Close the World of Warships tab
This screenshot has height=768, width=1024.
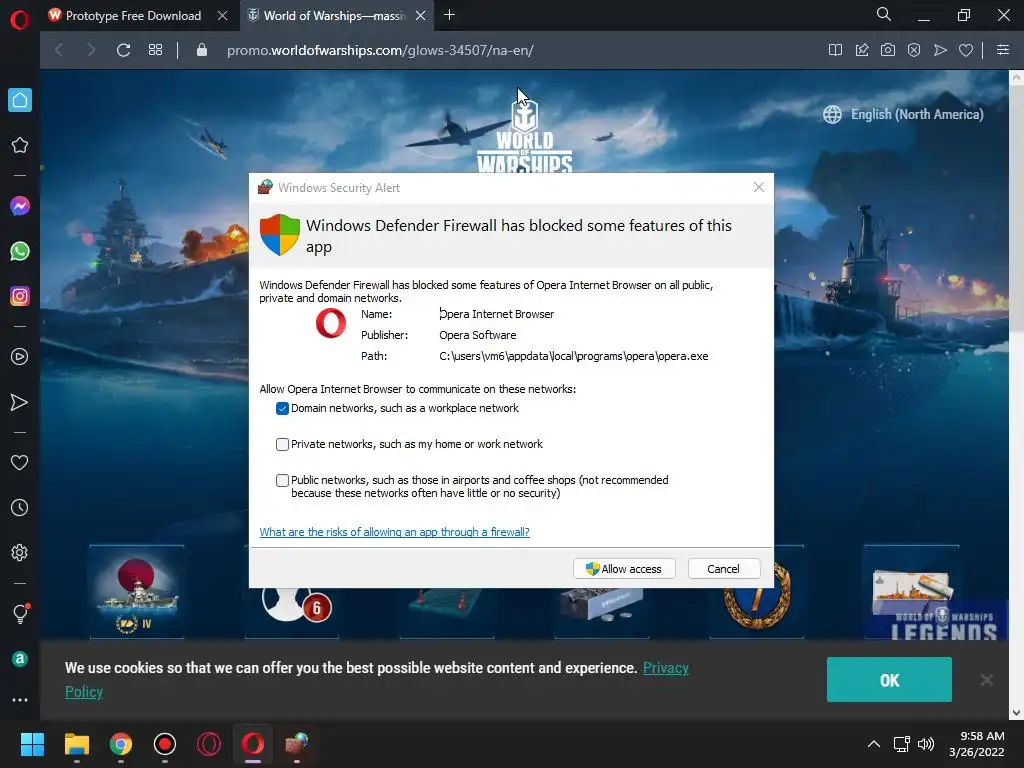point(421,16)
